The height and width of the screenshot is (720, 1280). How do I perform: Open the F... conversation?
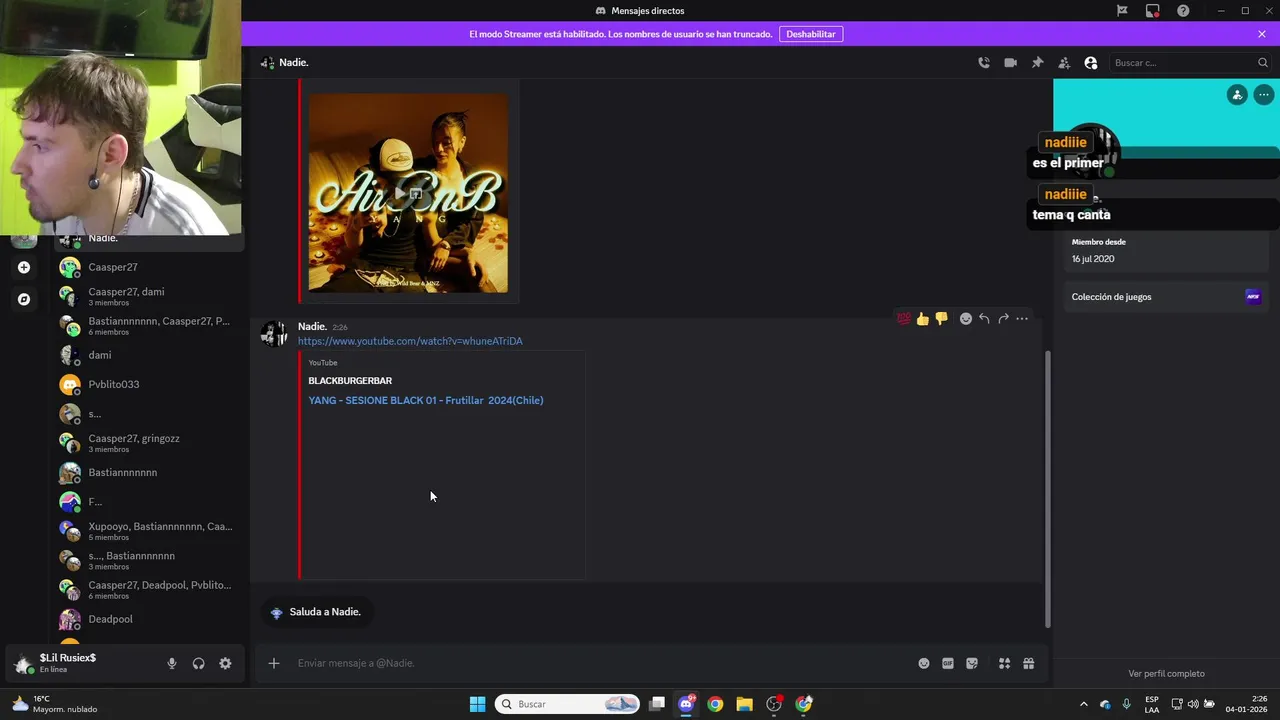[149, 501]
